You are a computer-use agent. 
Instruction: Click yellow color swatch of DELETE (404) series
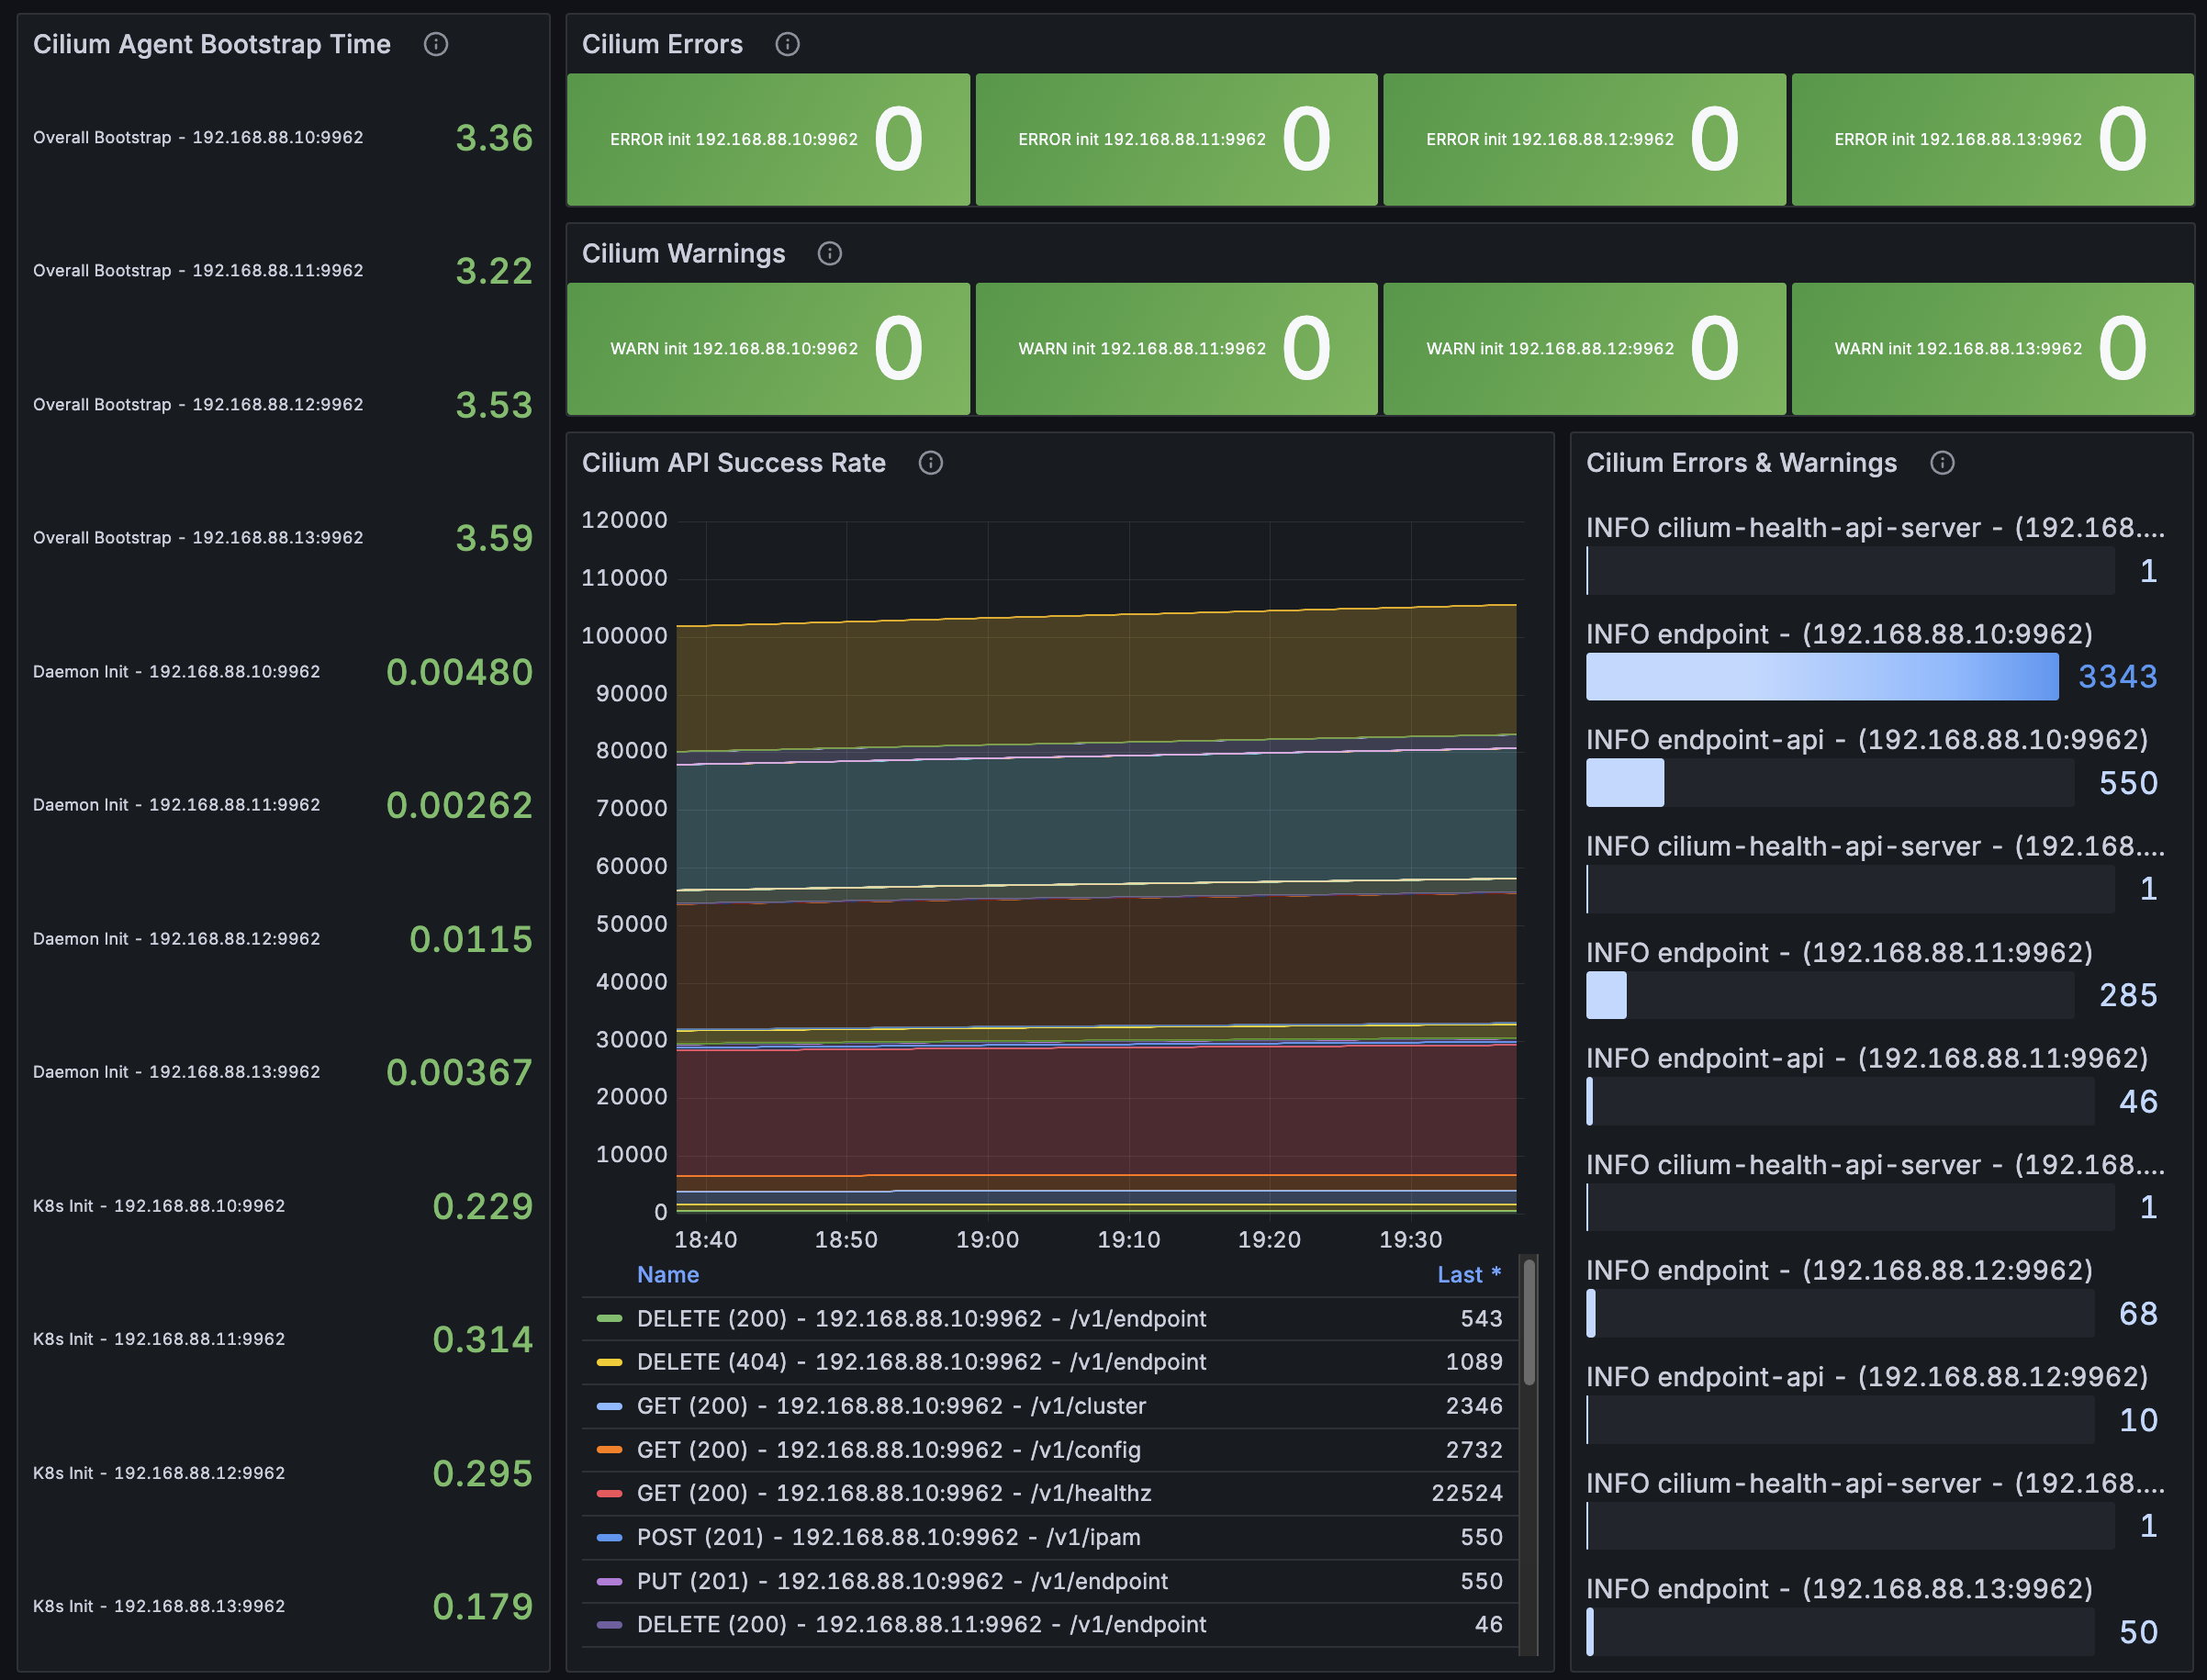tap(609, 1363)
